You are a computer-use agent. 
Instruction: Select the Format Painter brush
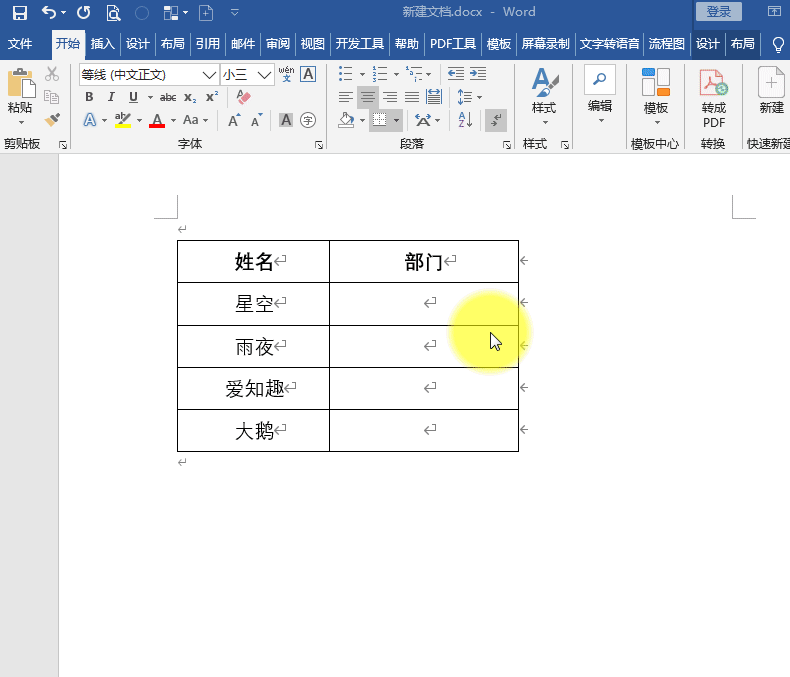[52, 120]
